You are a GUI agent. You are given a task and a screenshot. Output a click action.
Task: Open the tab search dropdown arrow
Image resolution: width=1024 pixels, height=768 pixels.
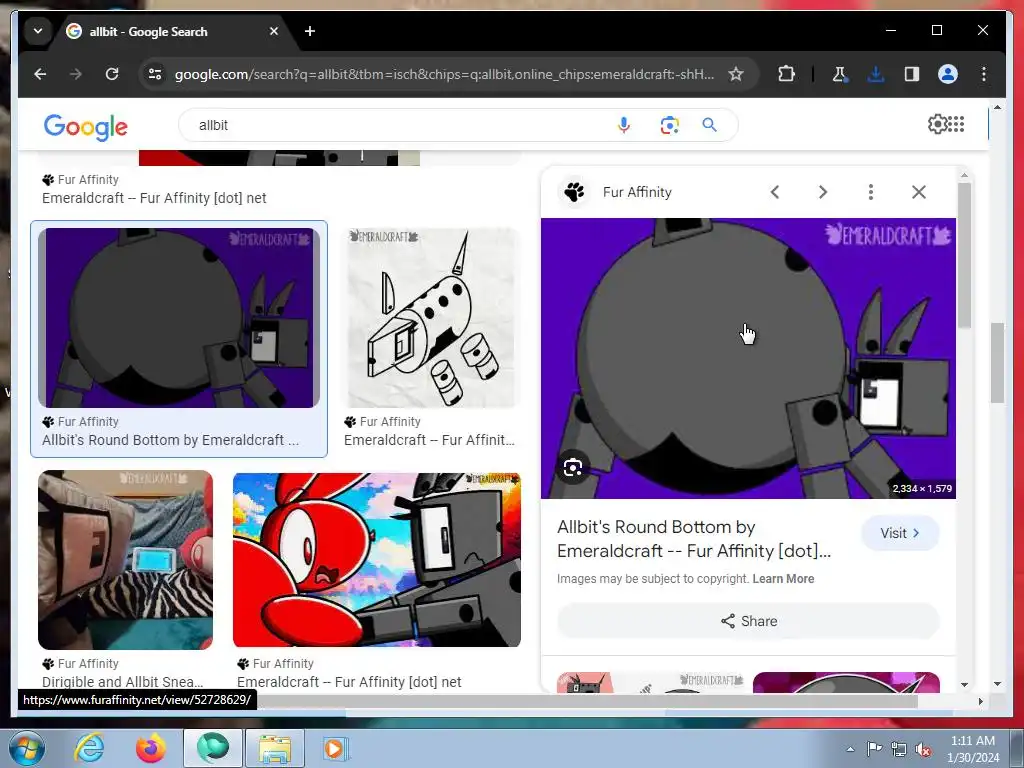point(38,31)
